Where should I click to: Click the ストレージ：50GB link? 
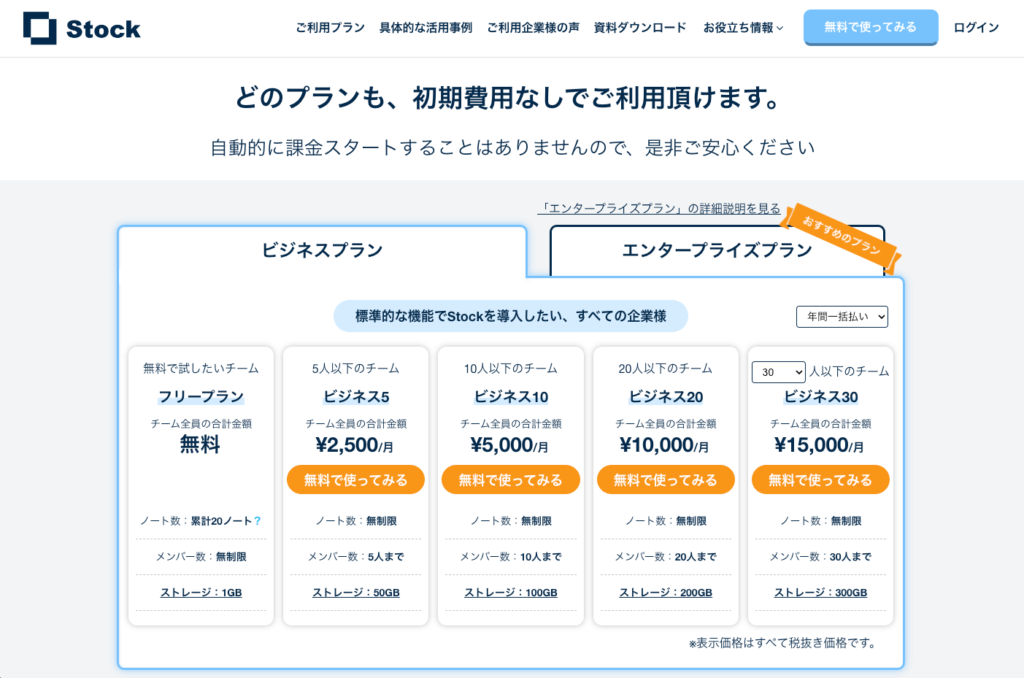pos(356,593)
